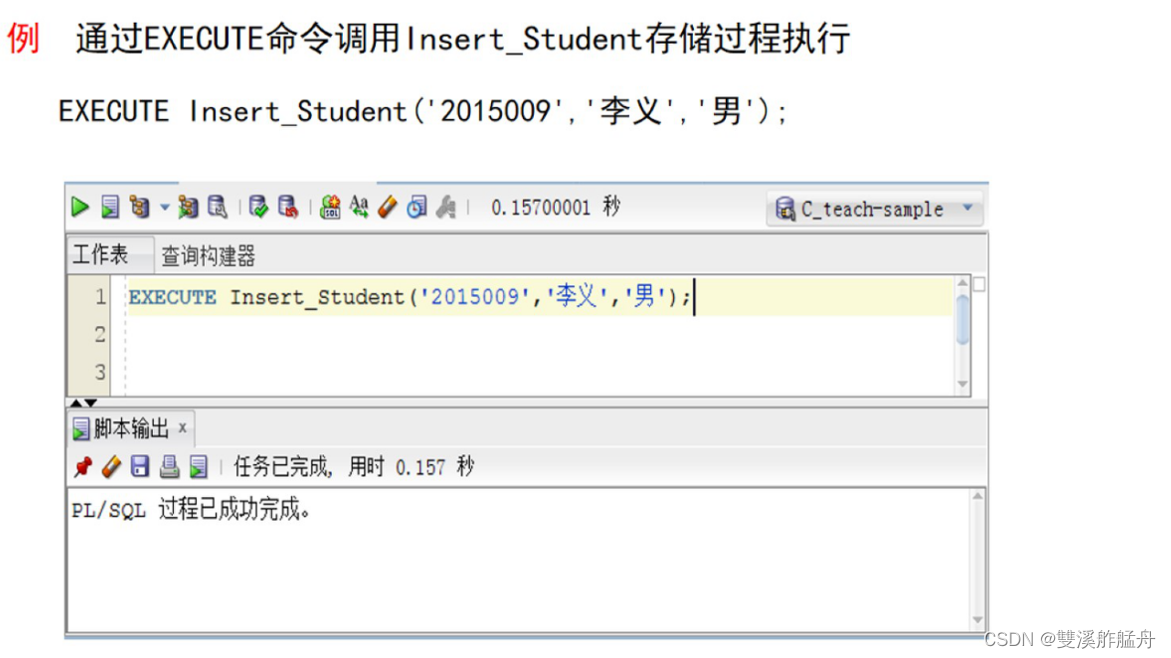Click the Commit icon with green checkmark
The image size is (1171, 658).
pyautogui.click(x=258, y=207)
